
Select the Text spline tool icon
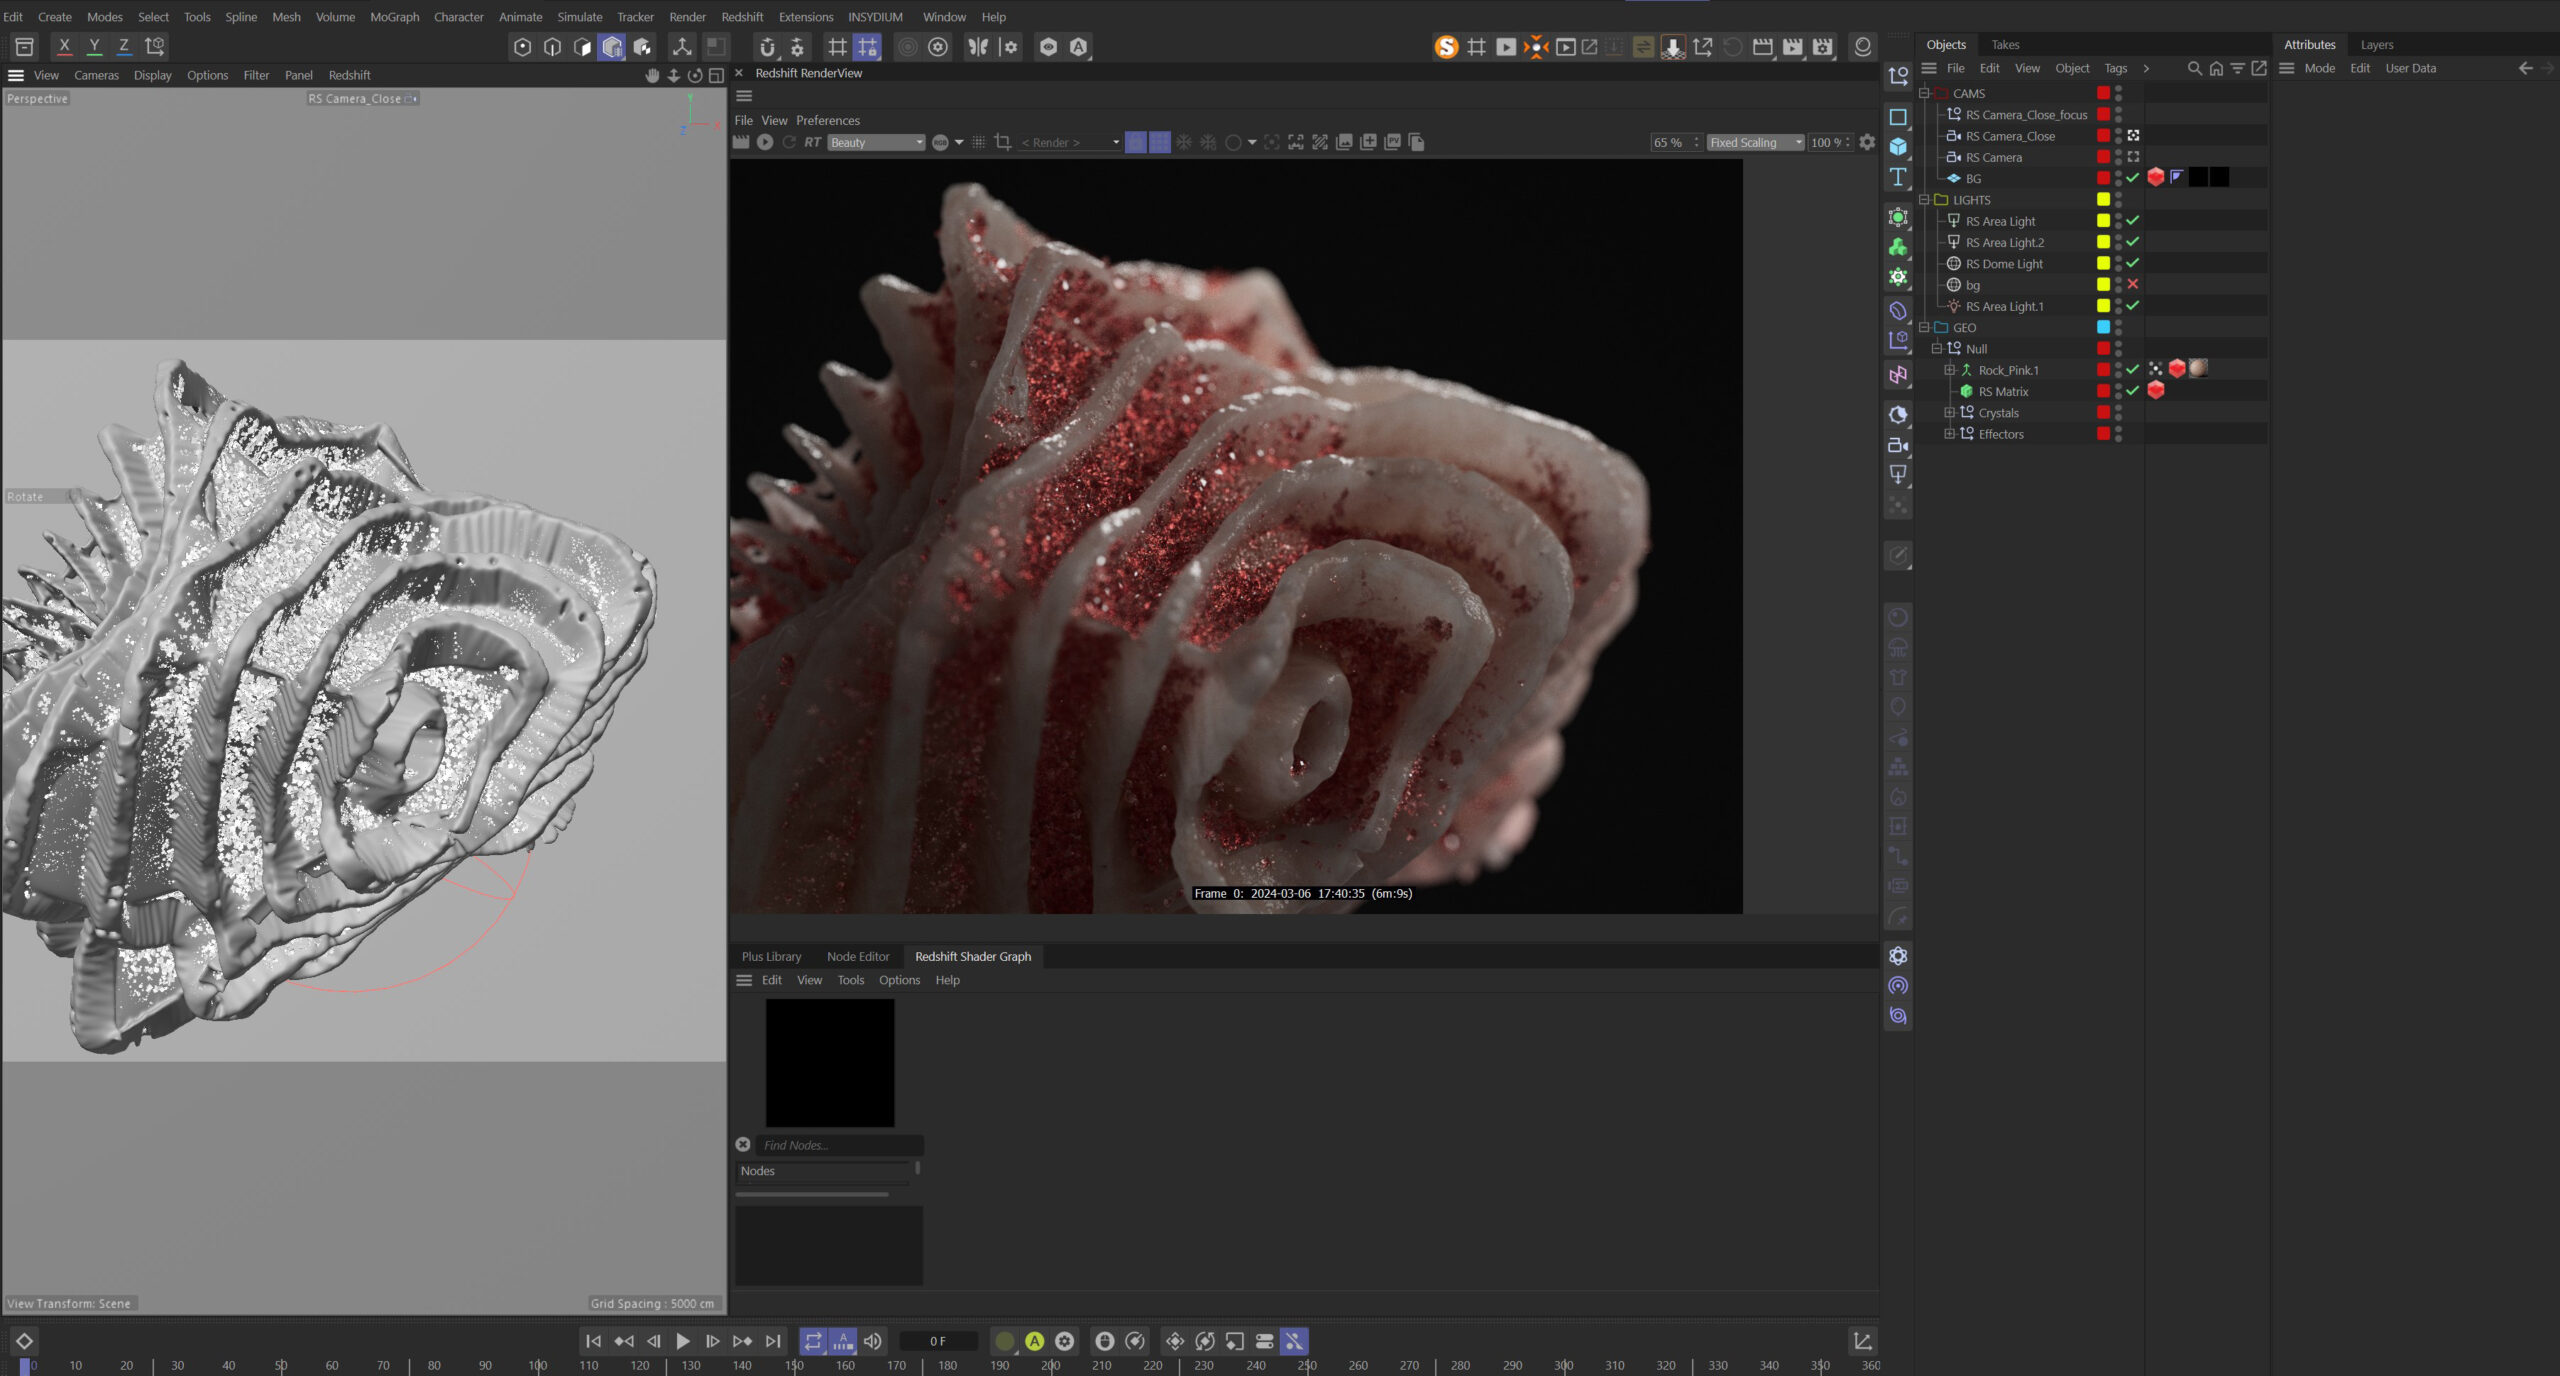point(1897,177)
